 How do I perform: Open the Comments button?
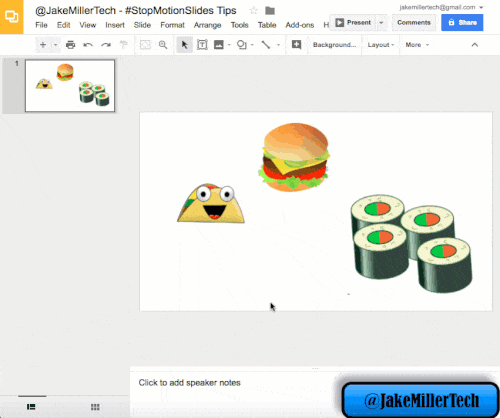(414, 23)
